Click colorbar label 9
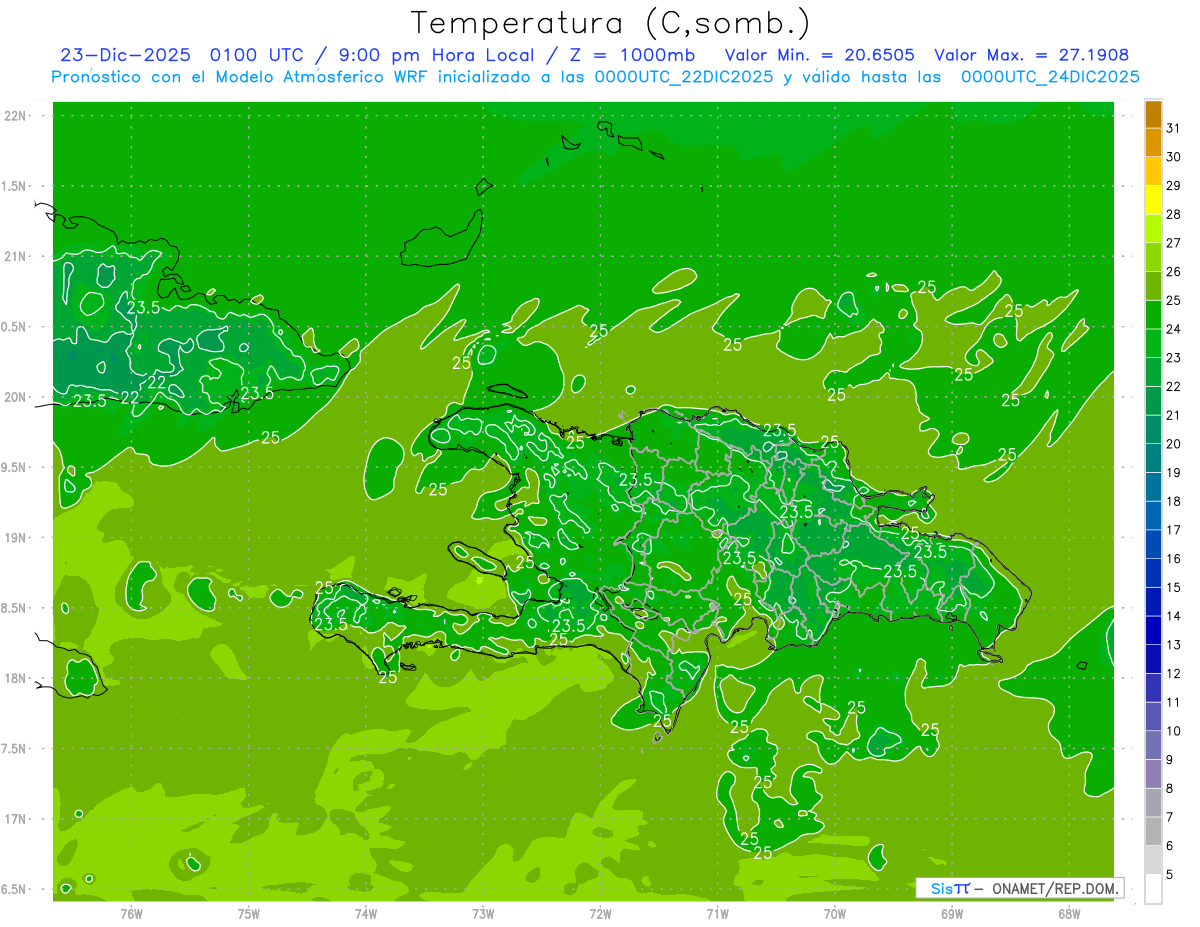 click(1169, 760)
